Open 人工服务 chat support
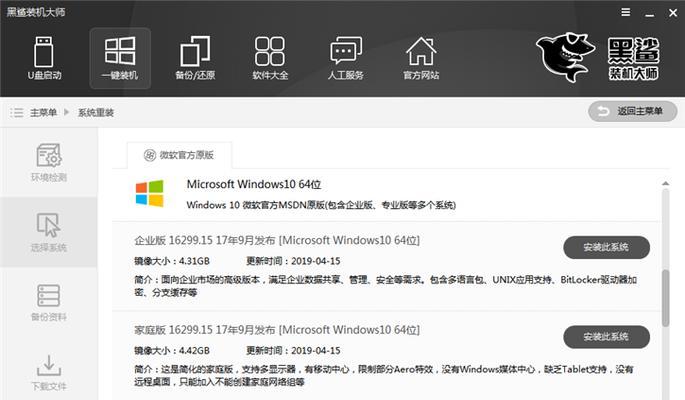Image resolution: width=685 pixels, height=400 pixels. click(346, 58)
